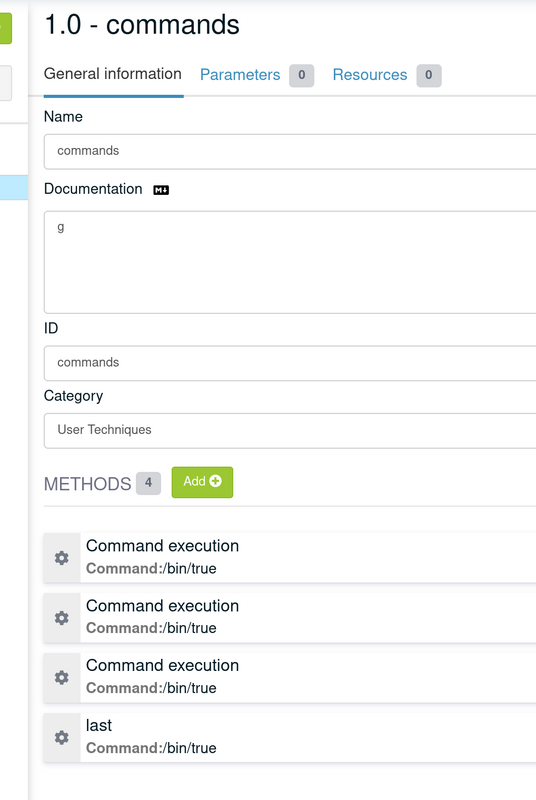536x800 pixels.
Task: Open the Category field User Techniques
Action: pyautogui.click(x=290, y=430)
